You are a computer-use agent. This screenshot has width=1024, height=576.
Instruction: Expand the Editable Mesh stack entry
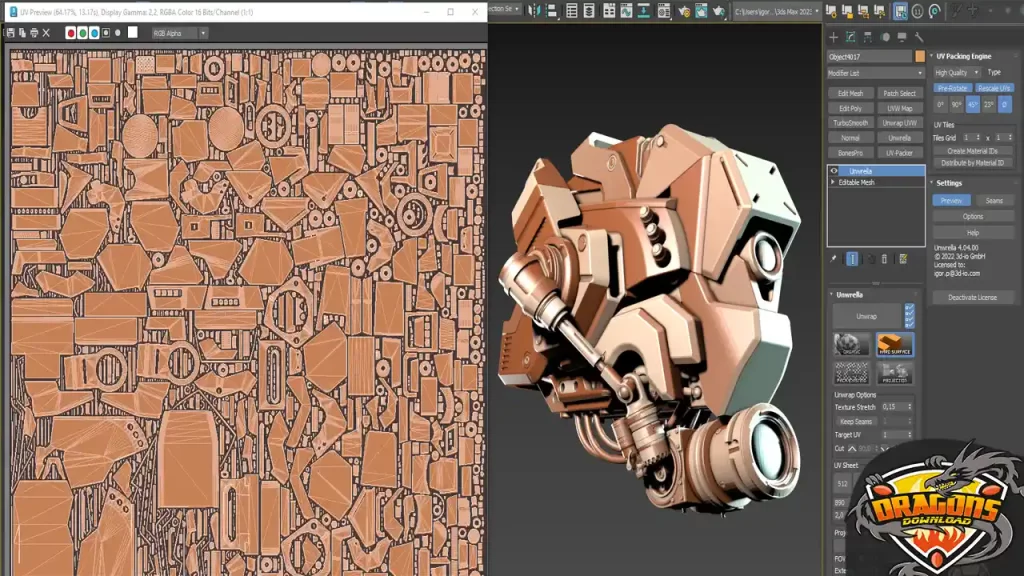(831, 183)
